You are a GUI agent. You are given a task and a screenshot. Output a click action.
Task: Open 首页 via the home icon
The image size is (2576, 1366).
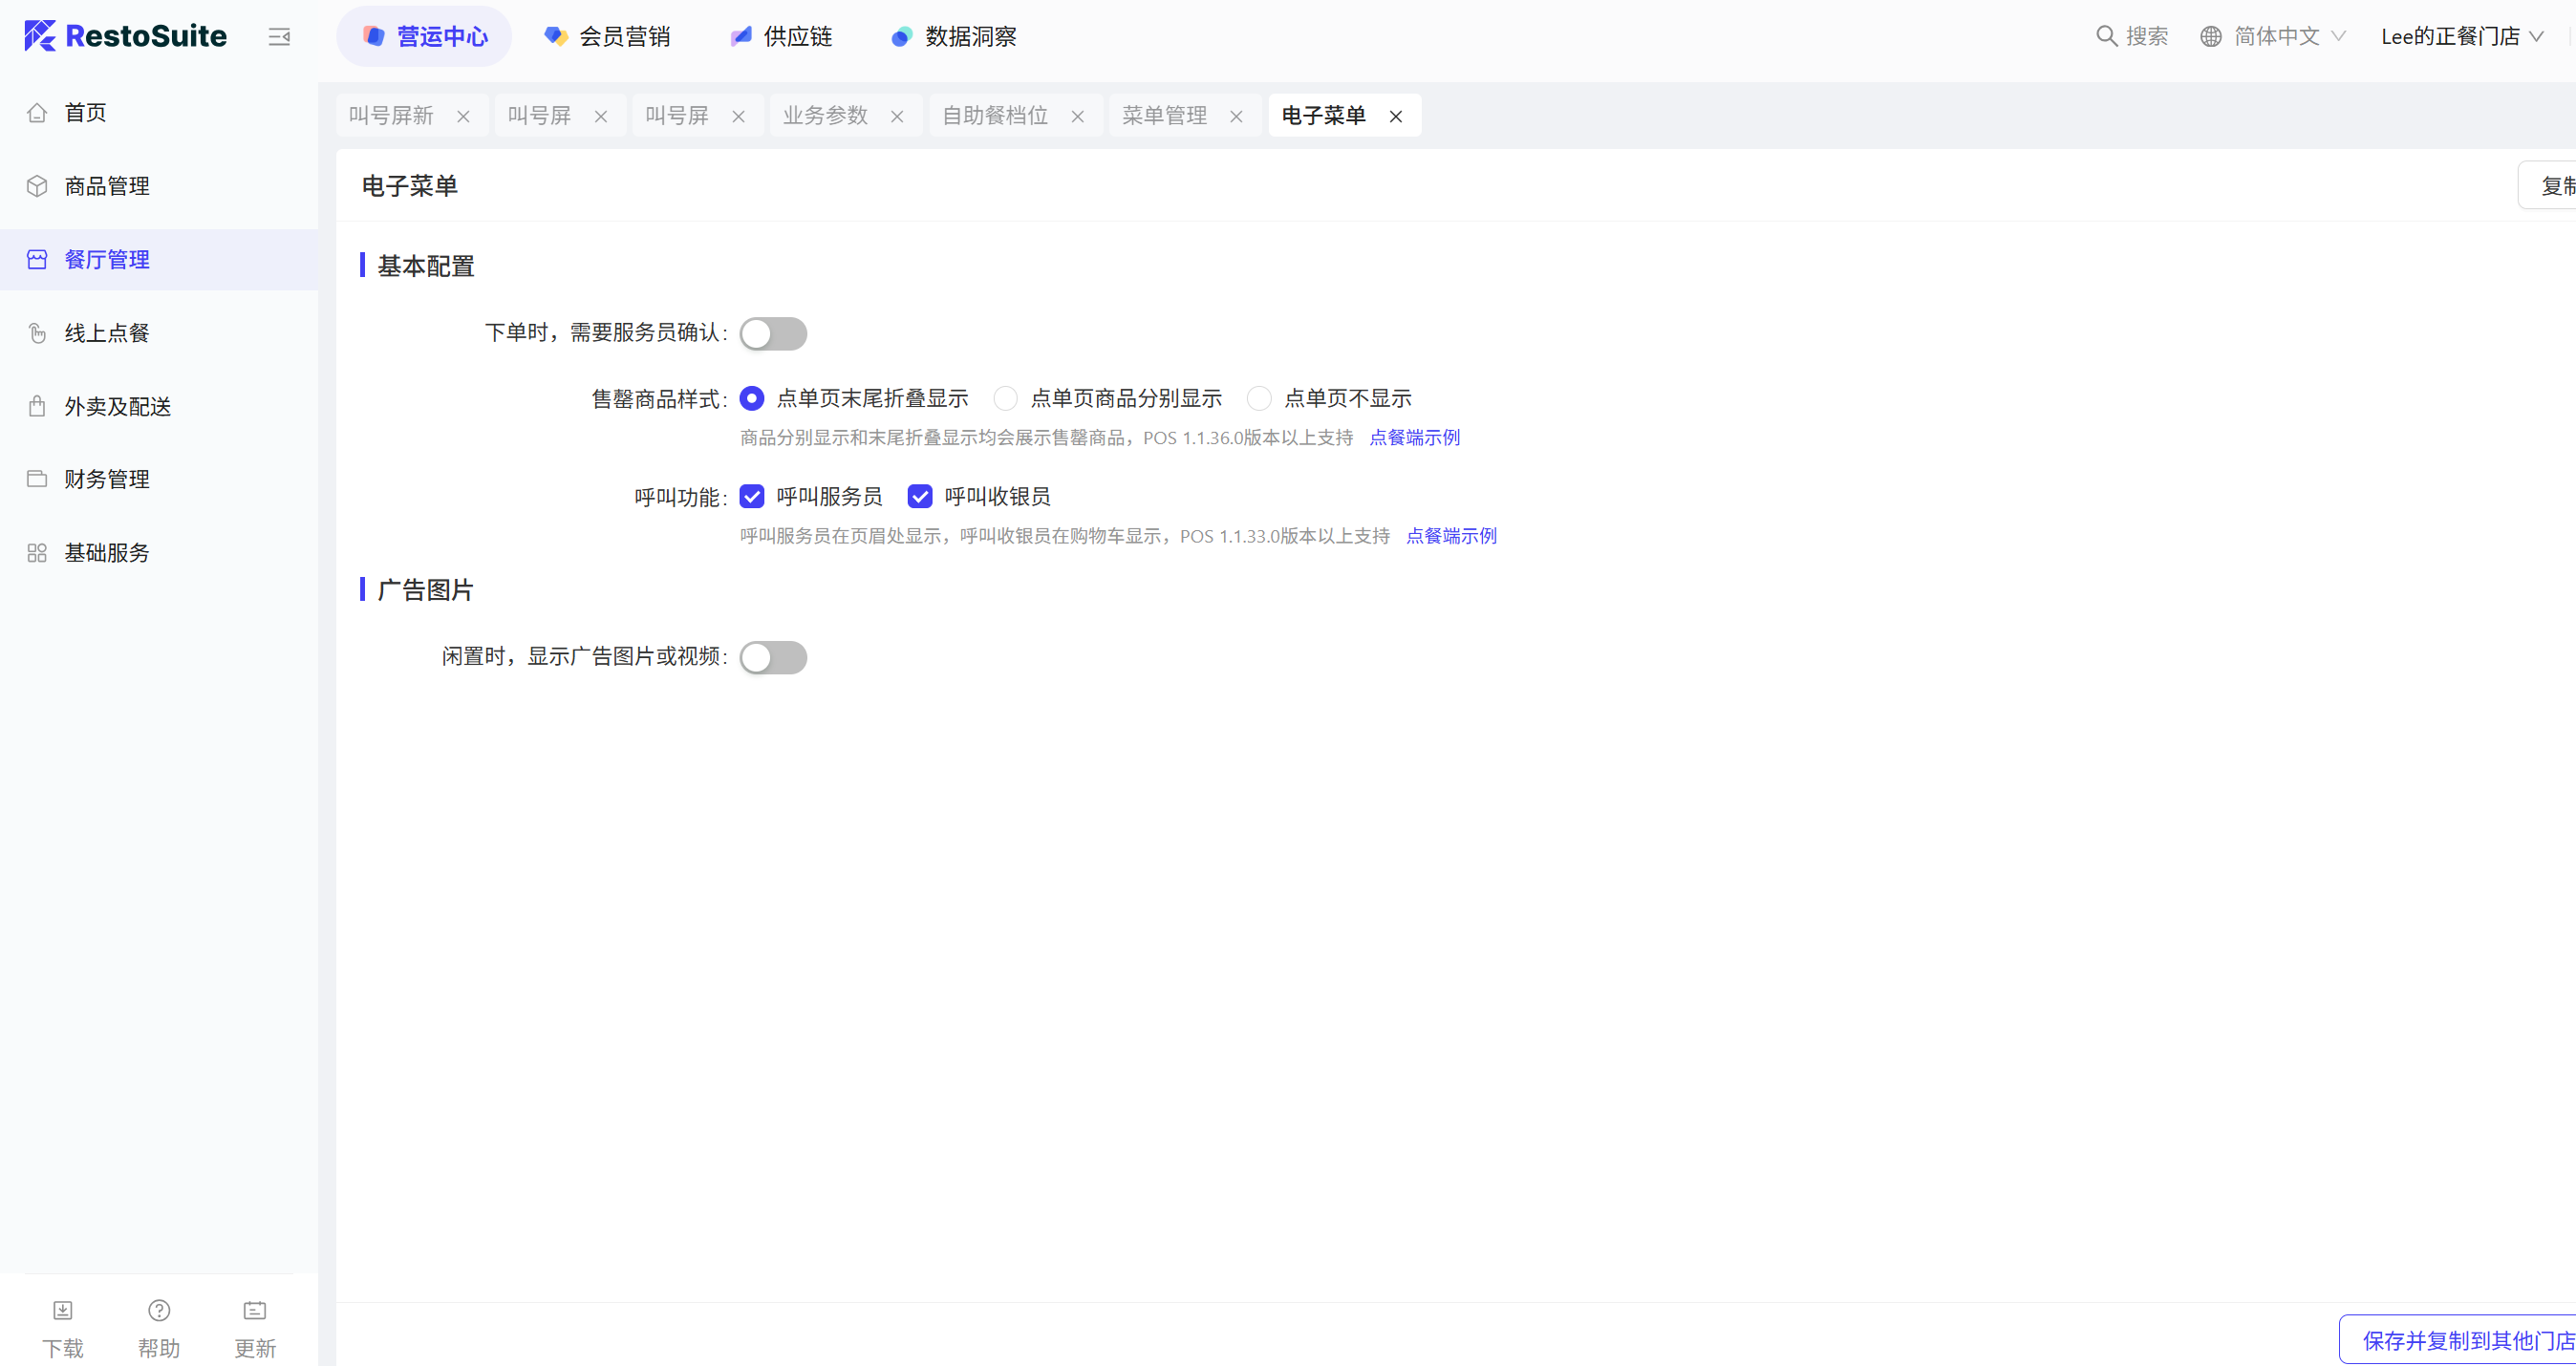[37, 113]
